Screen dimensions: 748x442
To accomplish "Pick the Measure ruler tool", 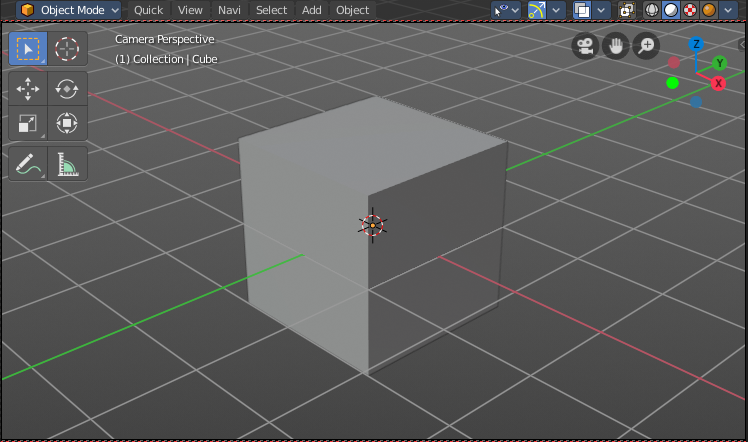I will (67, 164).
